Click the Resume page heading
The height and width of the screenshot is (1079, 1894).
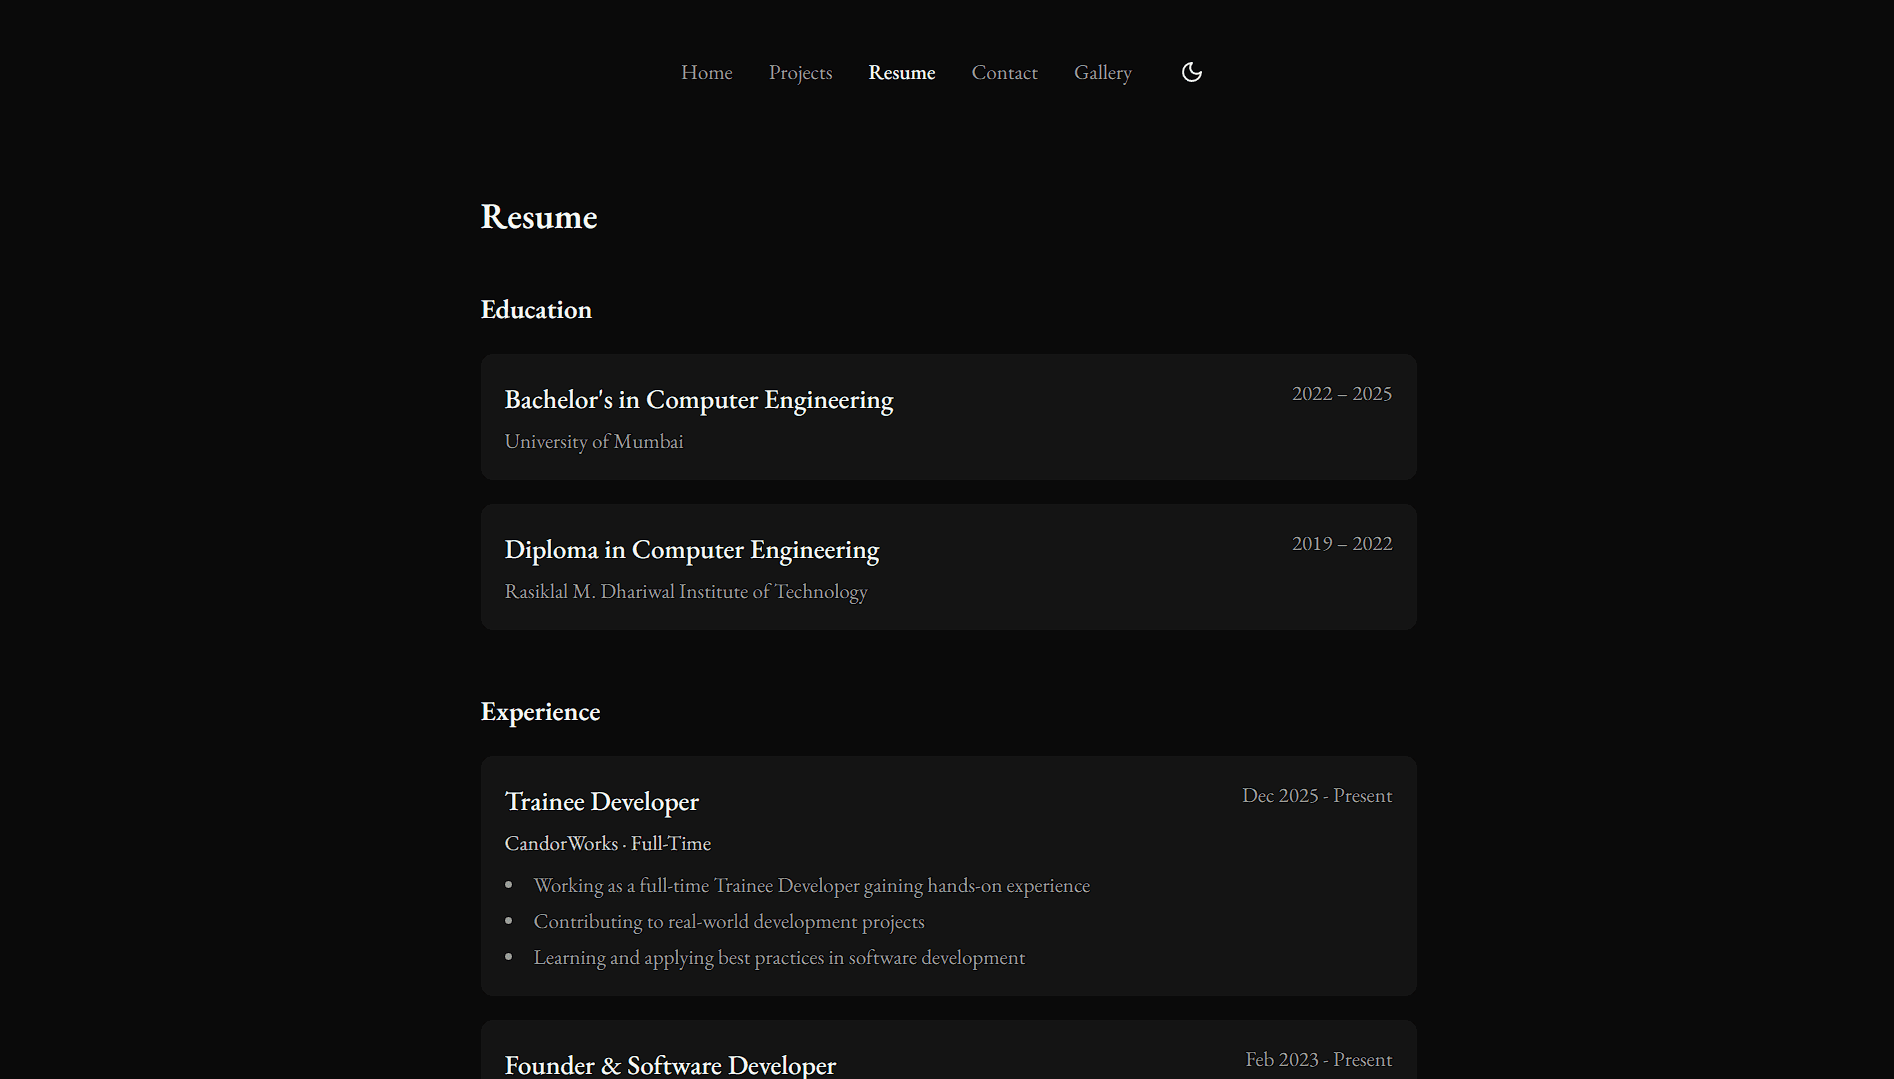pos(538,217)
